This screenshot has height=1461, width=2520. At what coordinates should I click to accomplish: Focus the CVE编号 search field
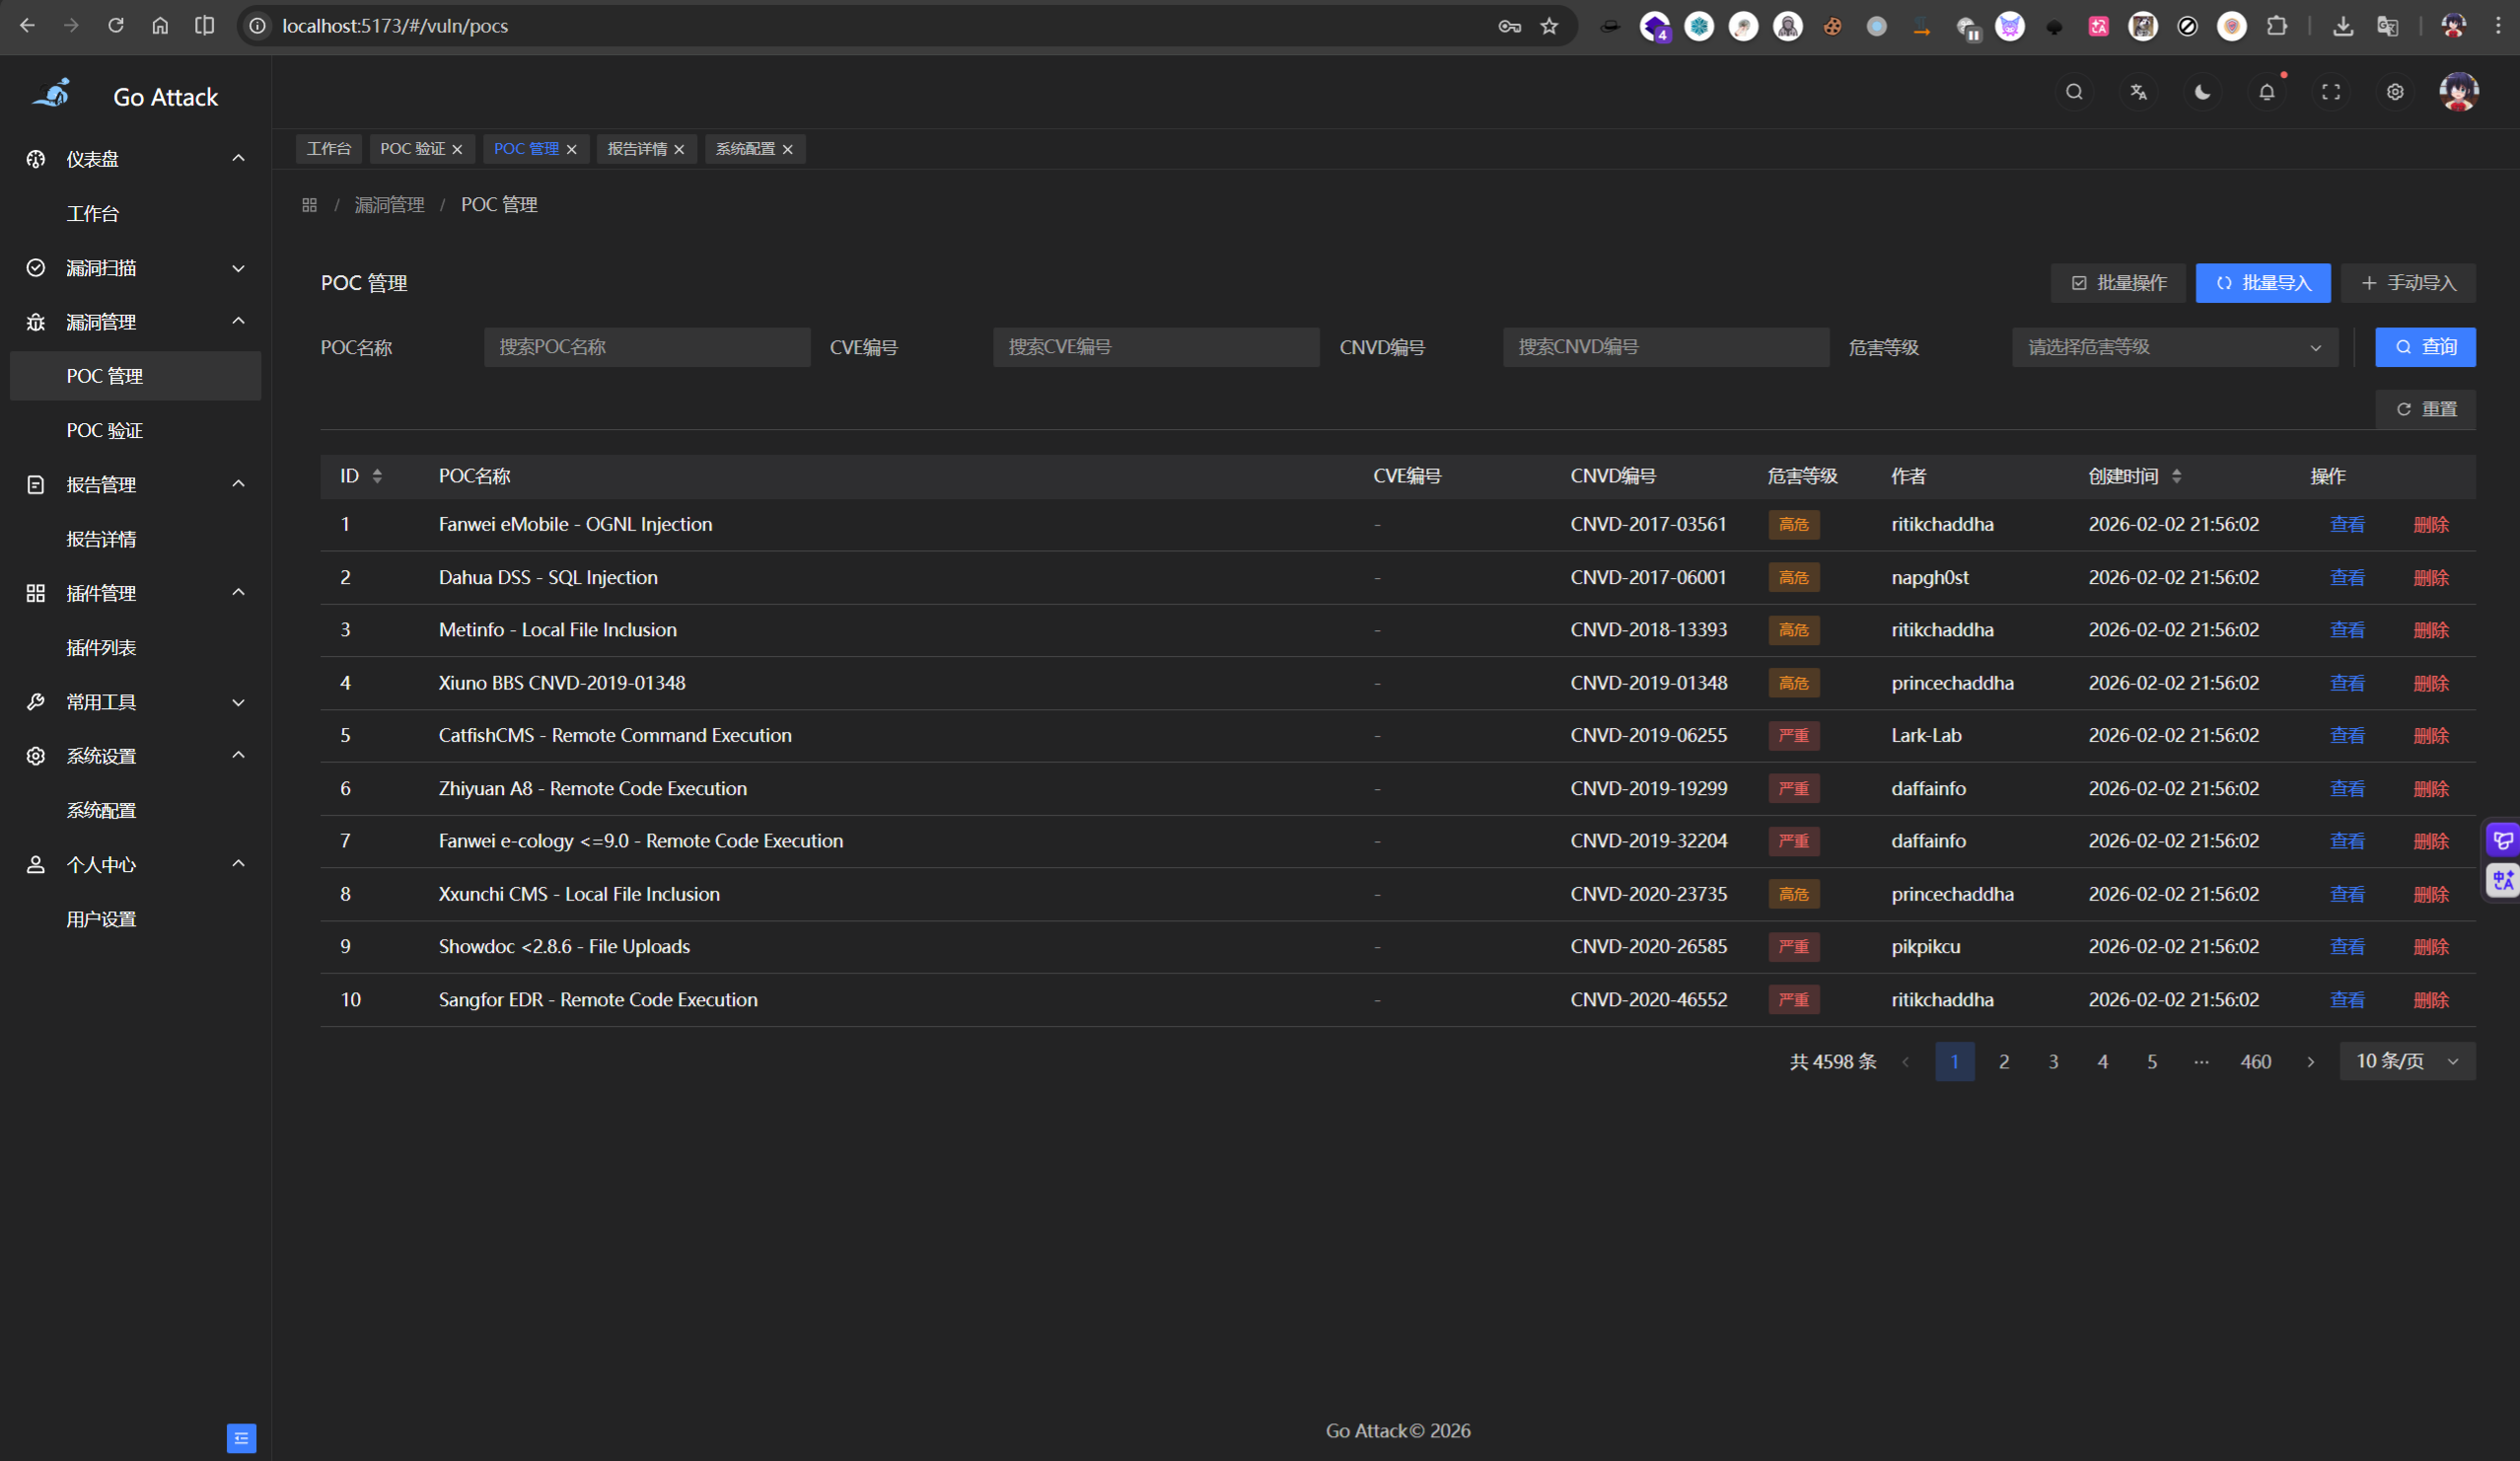point(1156,347)
